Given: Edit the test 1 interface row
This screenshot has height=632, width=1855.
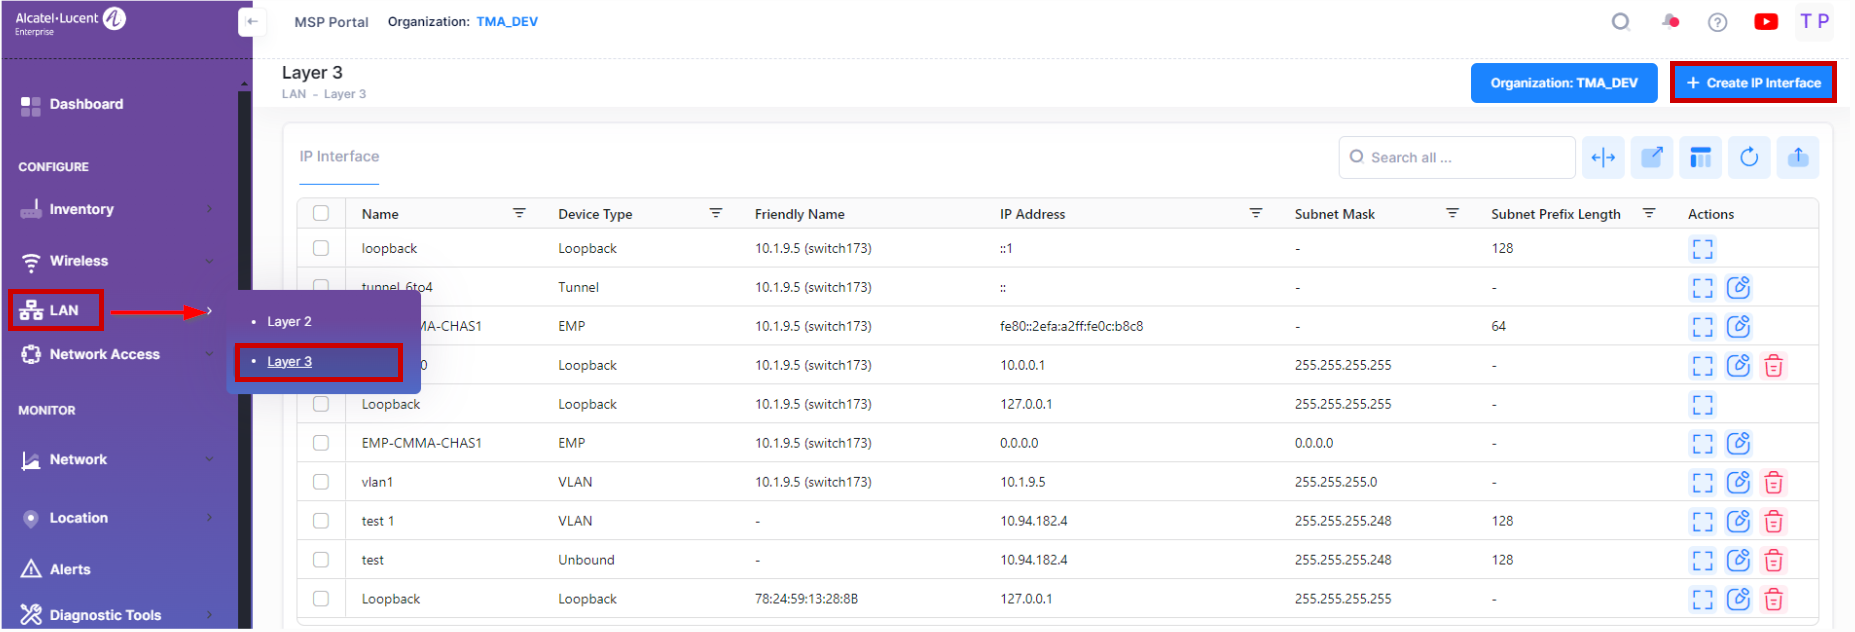Looking at the screenshot, I should (x=1738, y=522).
